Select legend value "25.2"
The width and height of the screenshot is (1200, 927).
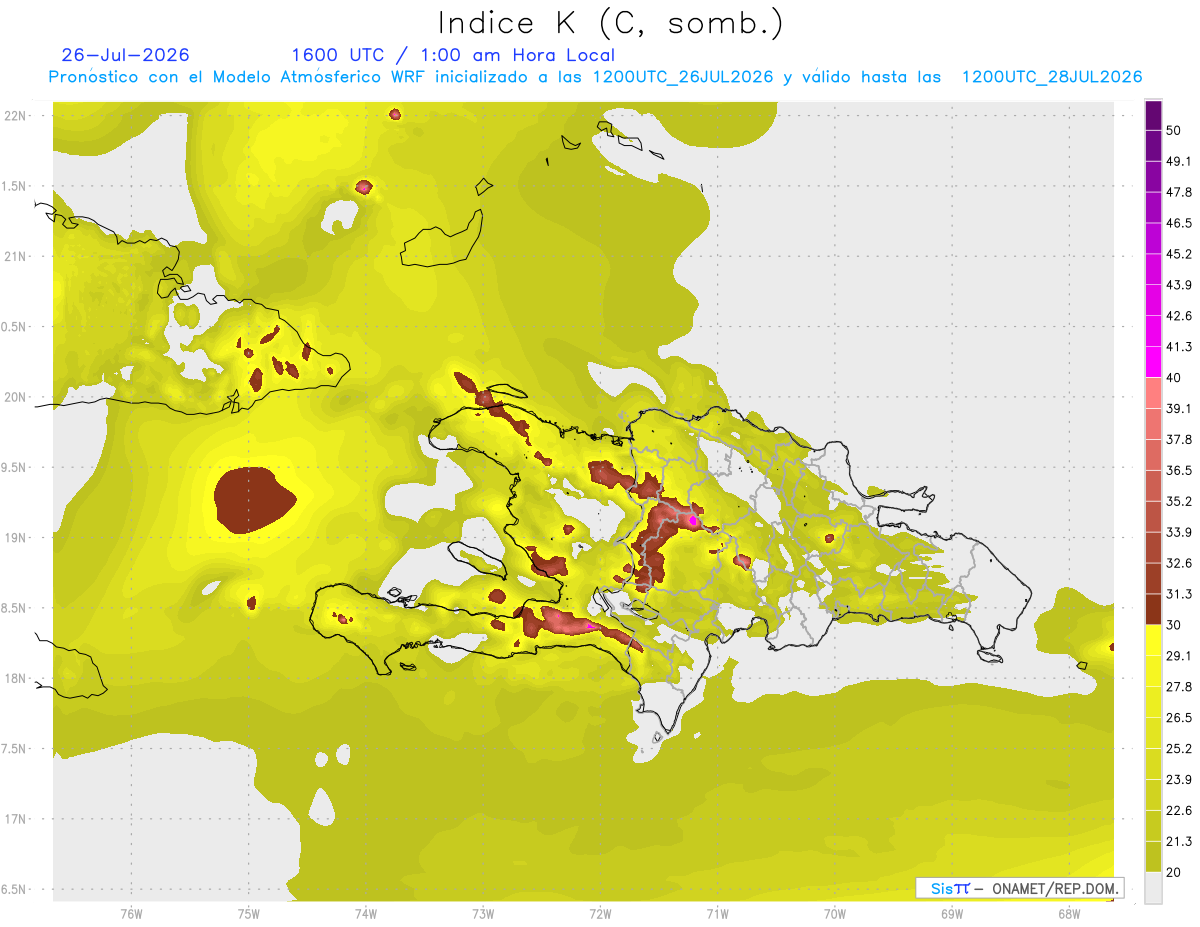coord(1179,749)
